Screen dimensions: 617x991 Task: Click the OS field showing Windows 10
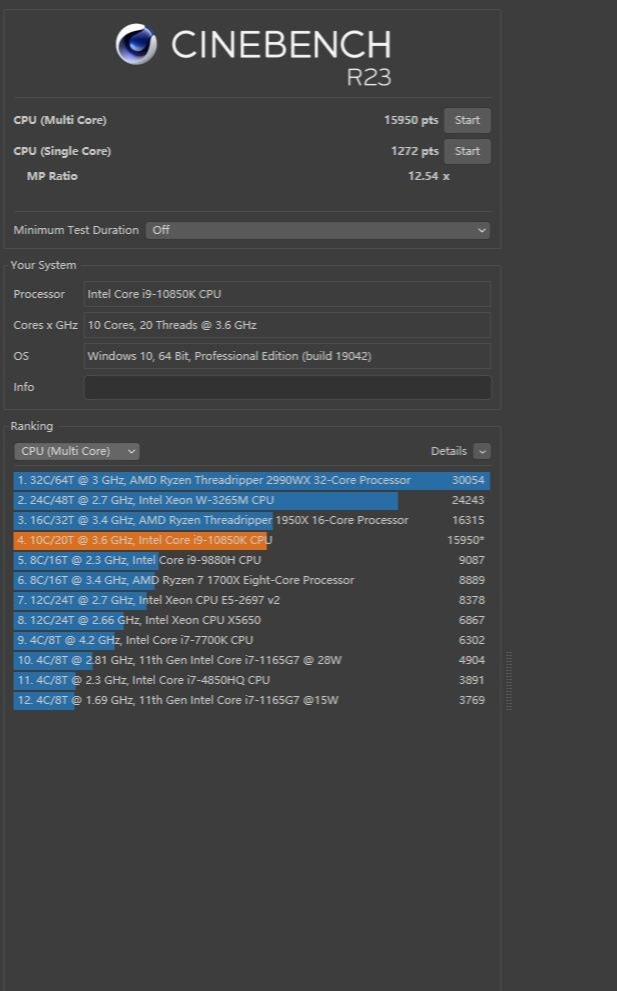pyautogui.click(x=287, y=356)
